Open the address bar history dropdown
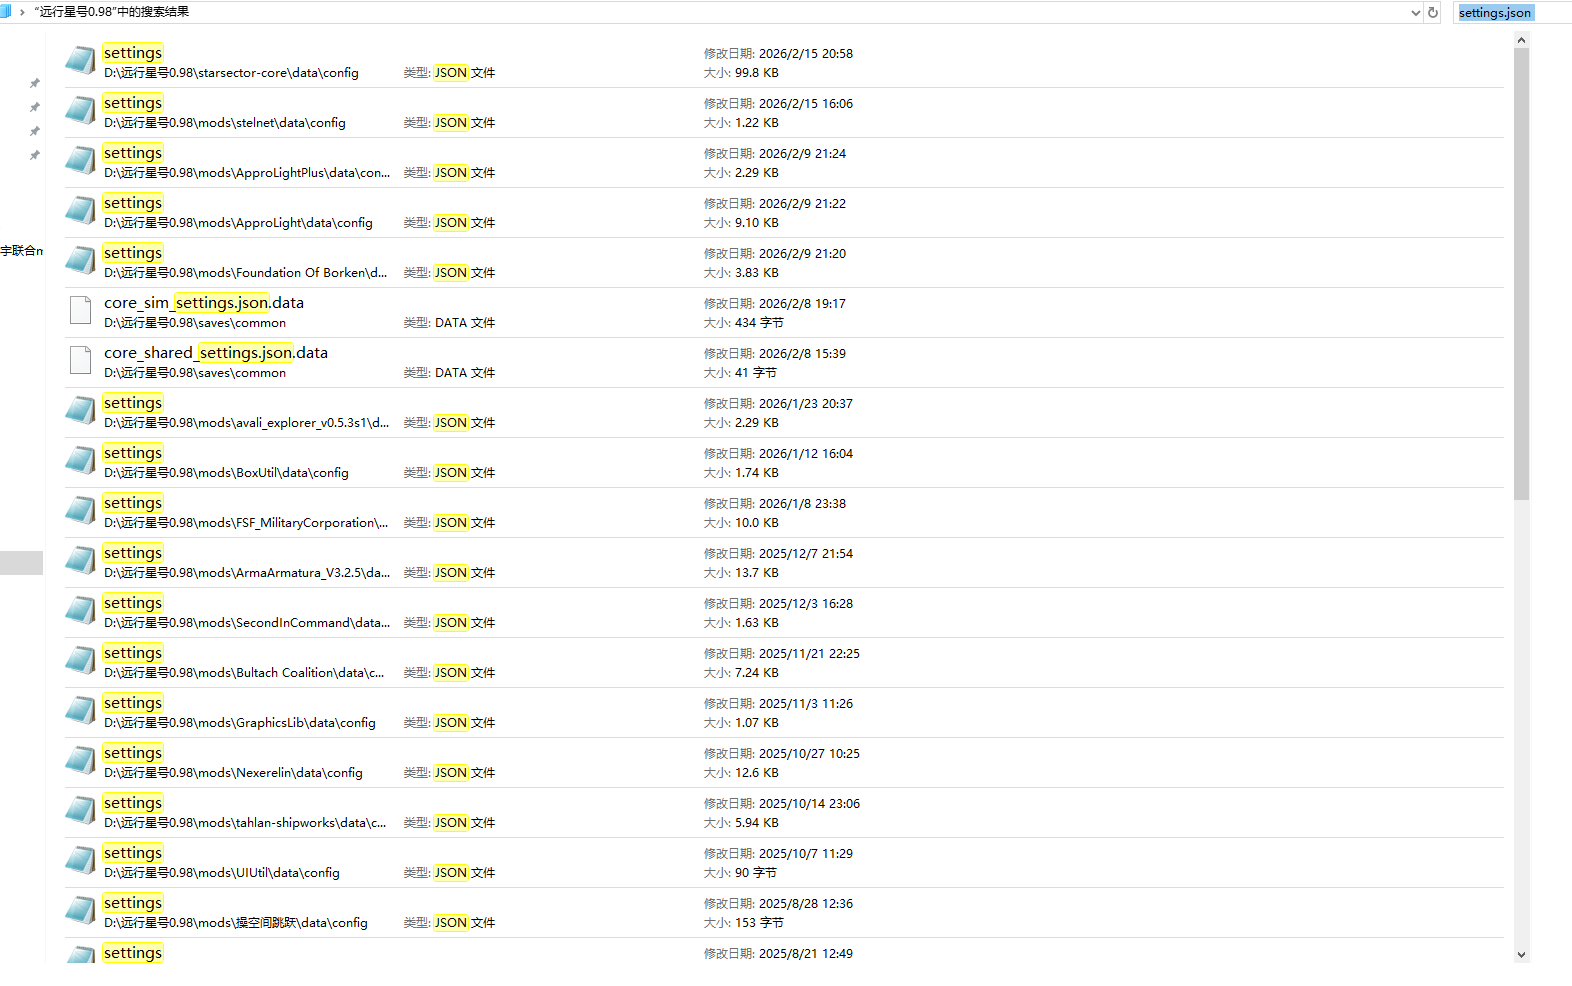Image resolution: width=1572 pixels, height=986 pixels. pyautogui.click(x=1415, y=13)
